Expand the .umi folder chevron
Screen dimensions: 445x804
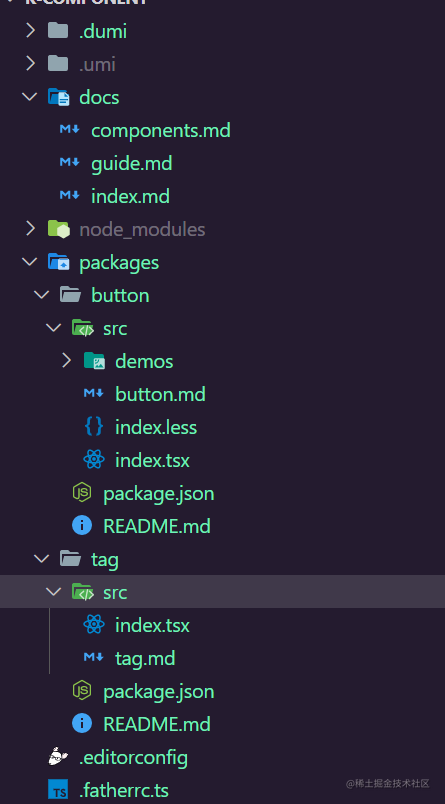(x=31, y=64)
